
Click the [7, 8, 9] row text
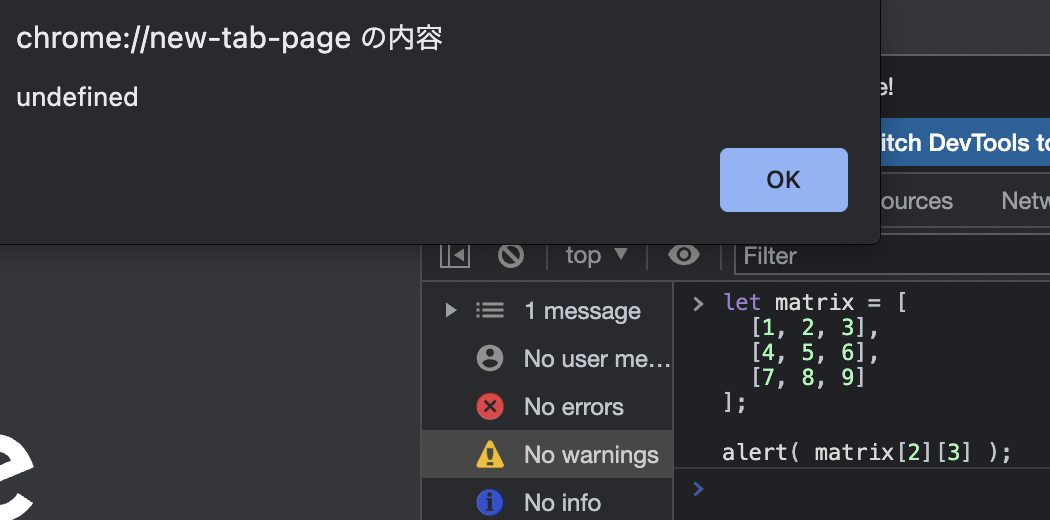tap(808, 378)
